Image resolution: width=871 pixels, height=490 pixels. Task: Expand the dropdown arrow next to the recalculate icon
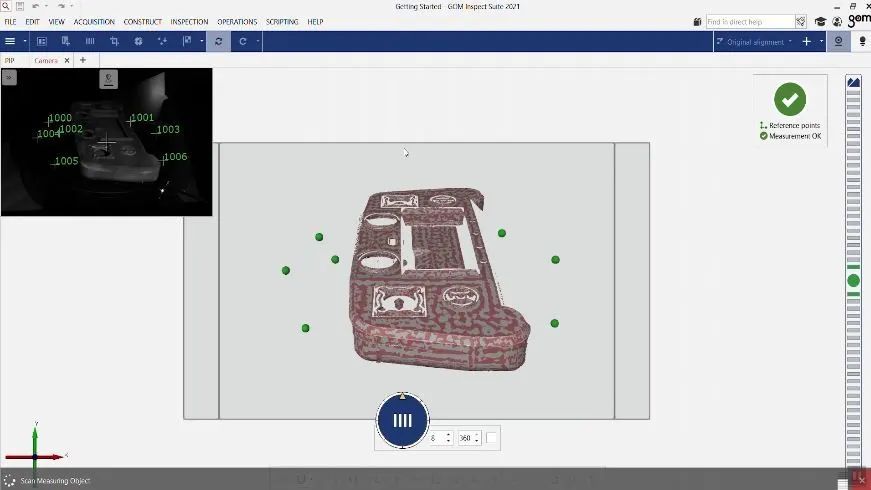[x=258, y=41]
